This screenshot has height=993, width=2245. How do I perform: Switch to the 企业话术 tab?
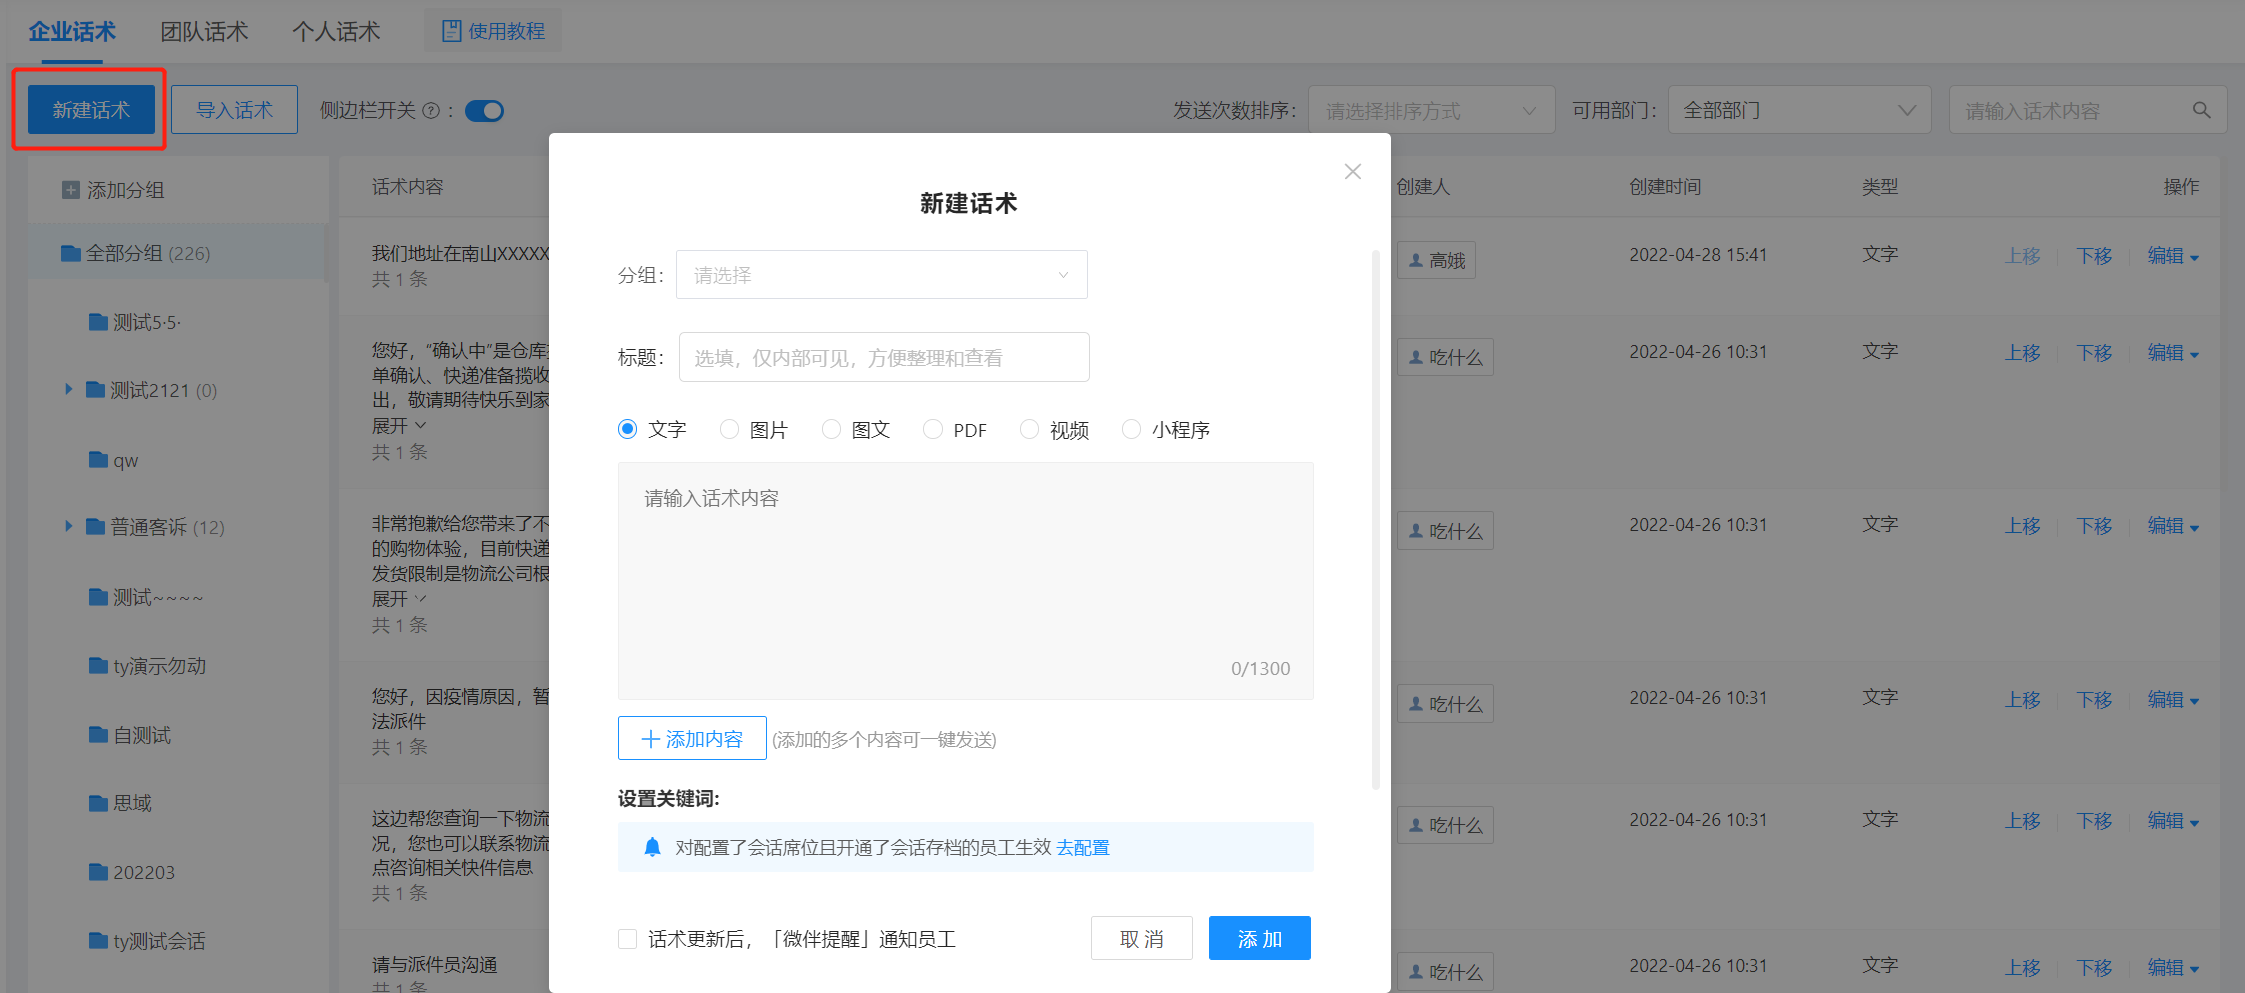point(72,32)
